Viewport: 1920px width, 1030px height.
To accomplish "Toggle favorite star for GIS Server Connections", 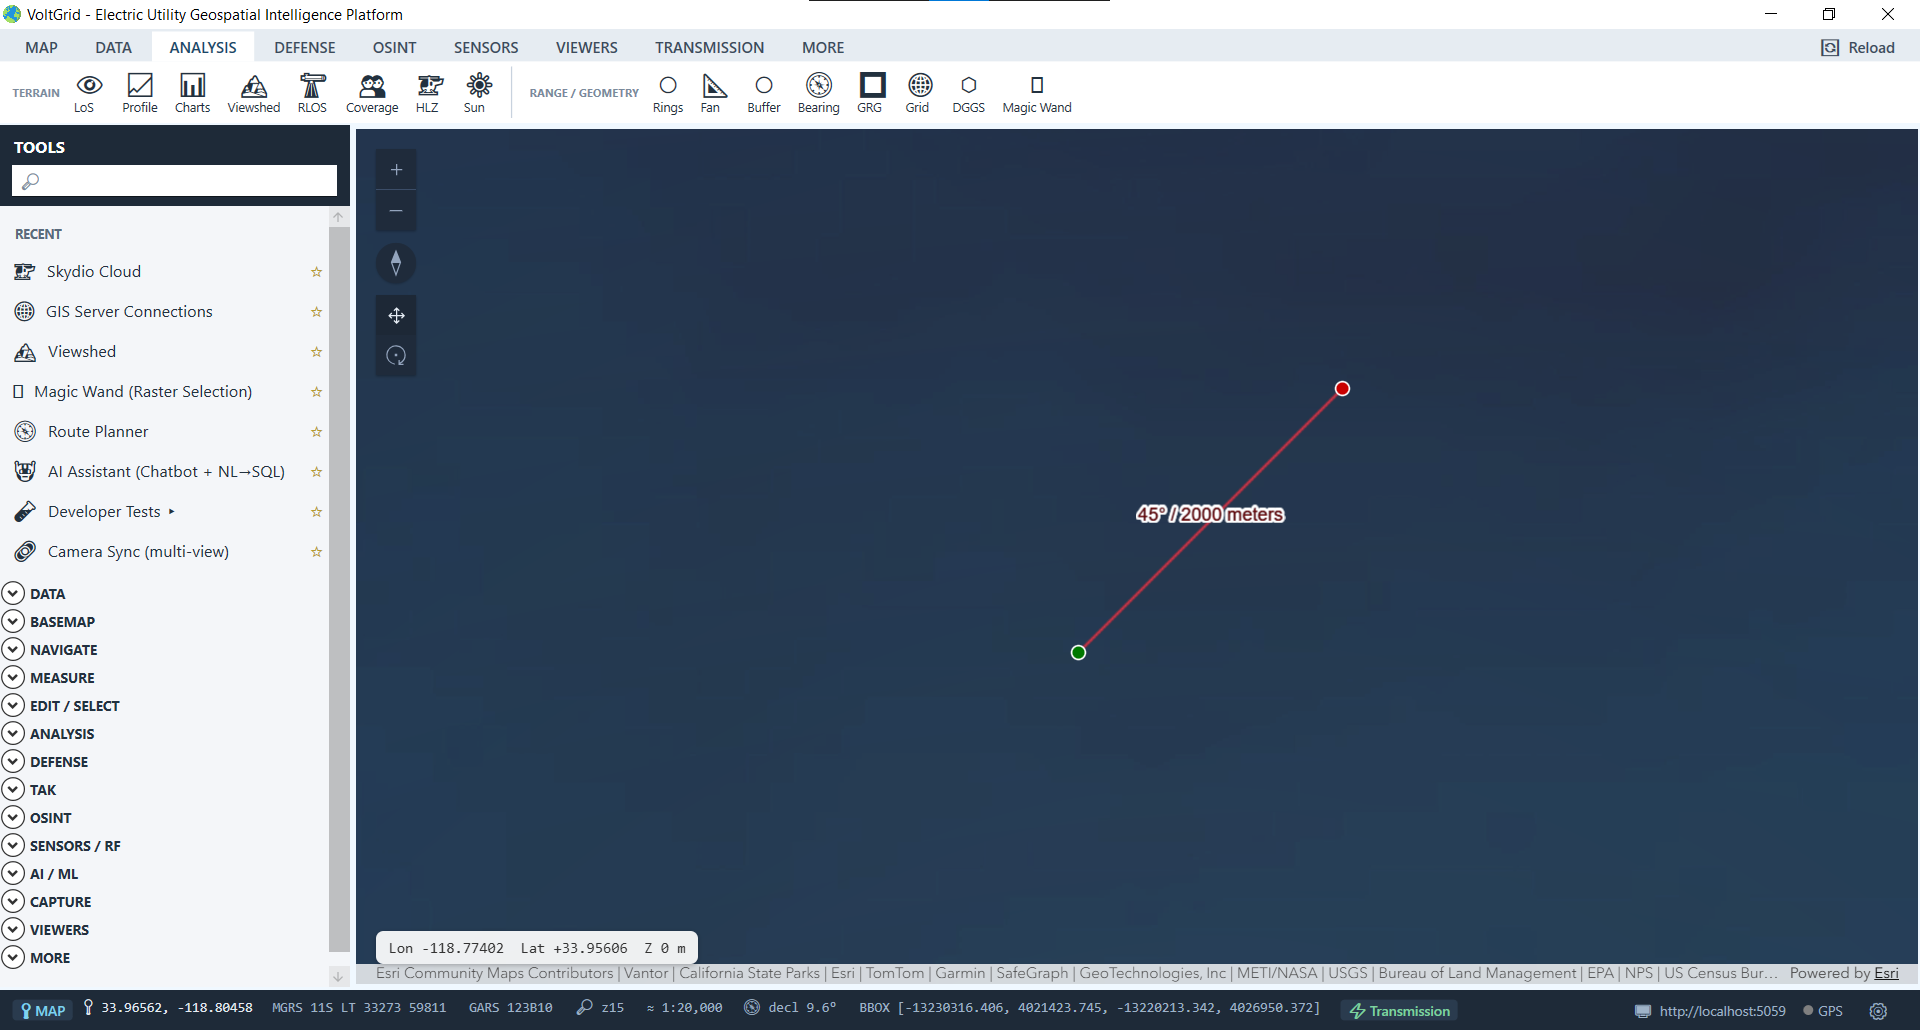I will pyautogui.click(x=317, y=312).
